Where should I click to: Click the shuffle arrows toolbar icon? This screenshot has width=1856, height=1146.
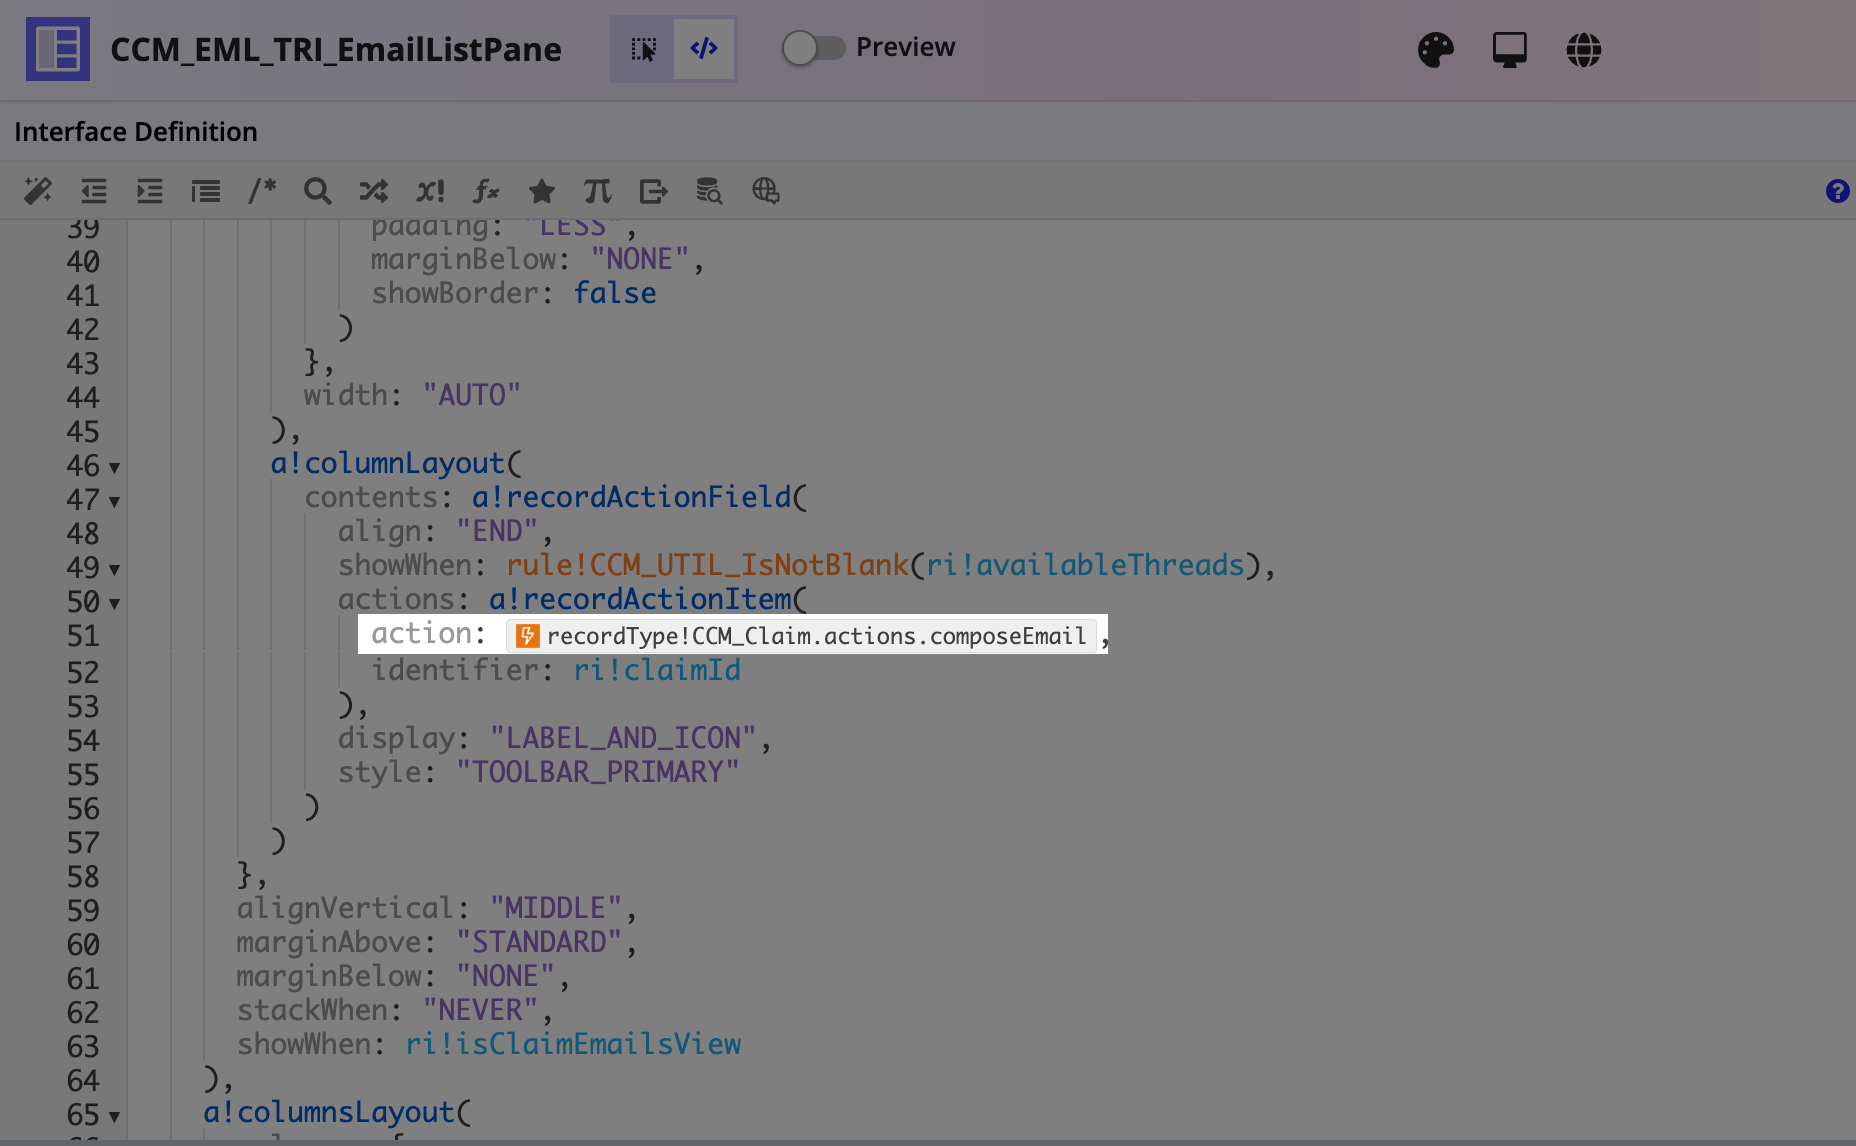(x=374, y=190)
